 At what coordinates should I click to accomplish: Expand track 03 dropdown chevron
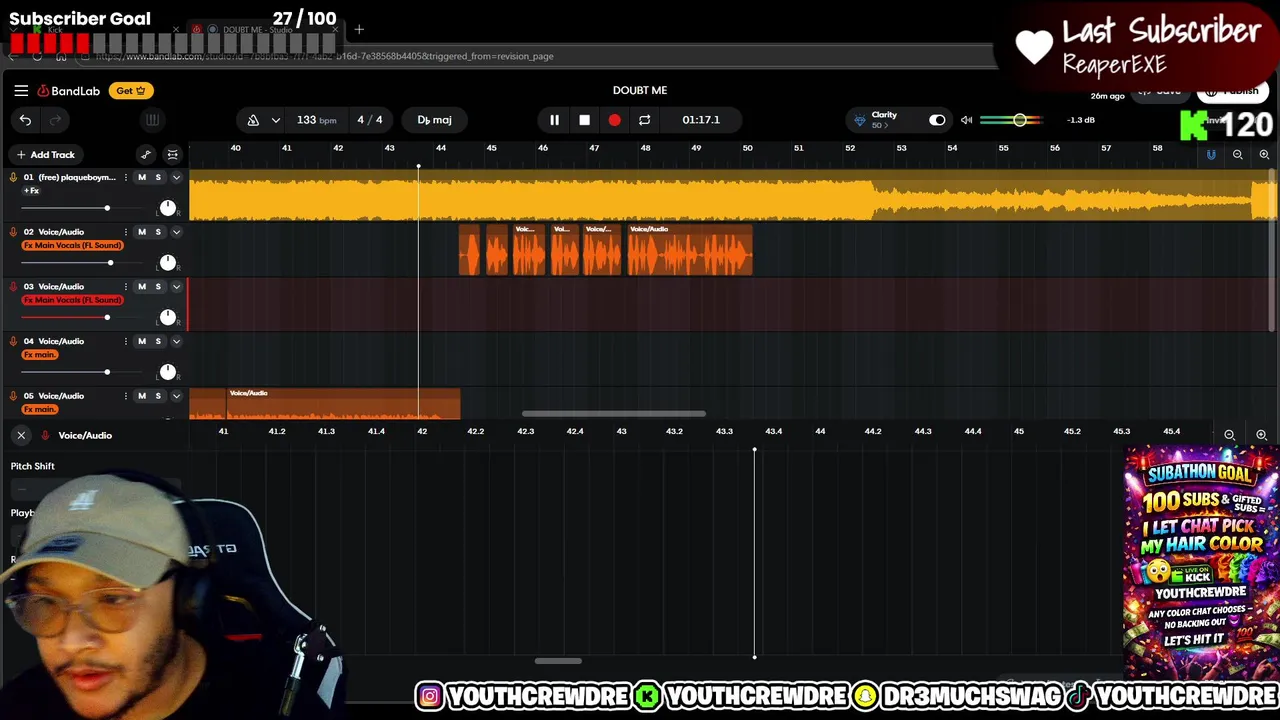(x=176, y=287)
